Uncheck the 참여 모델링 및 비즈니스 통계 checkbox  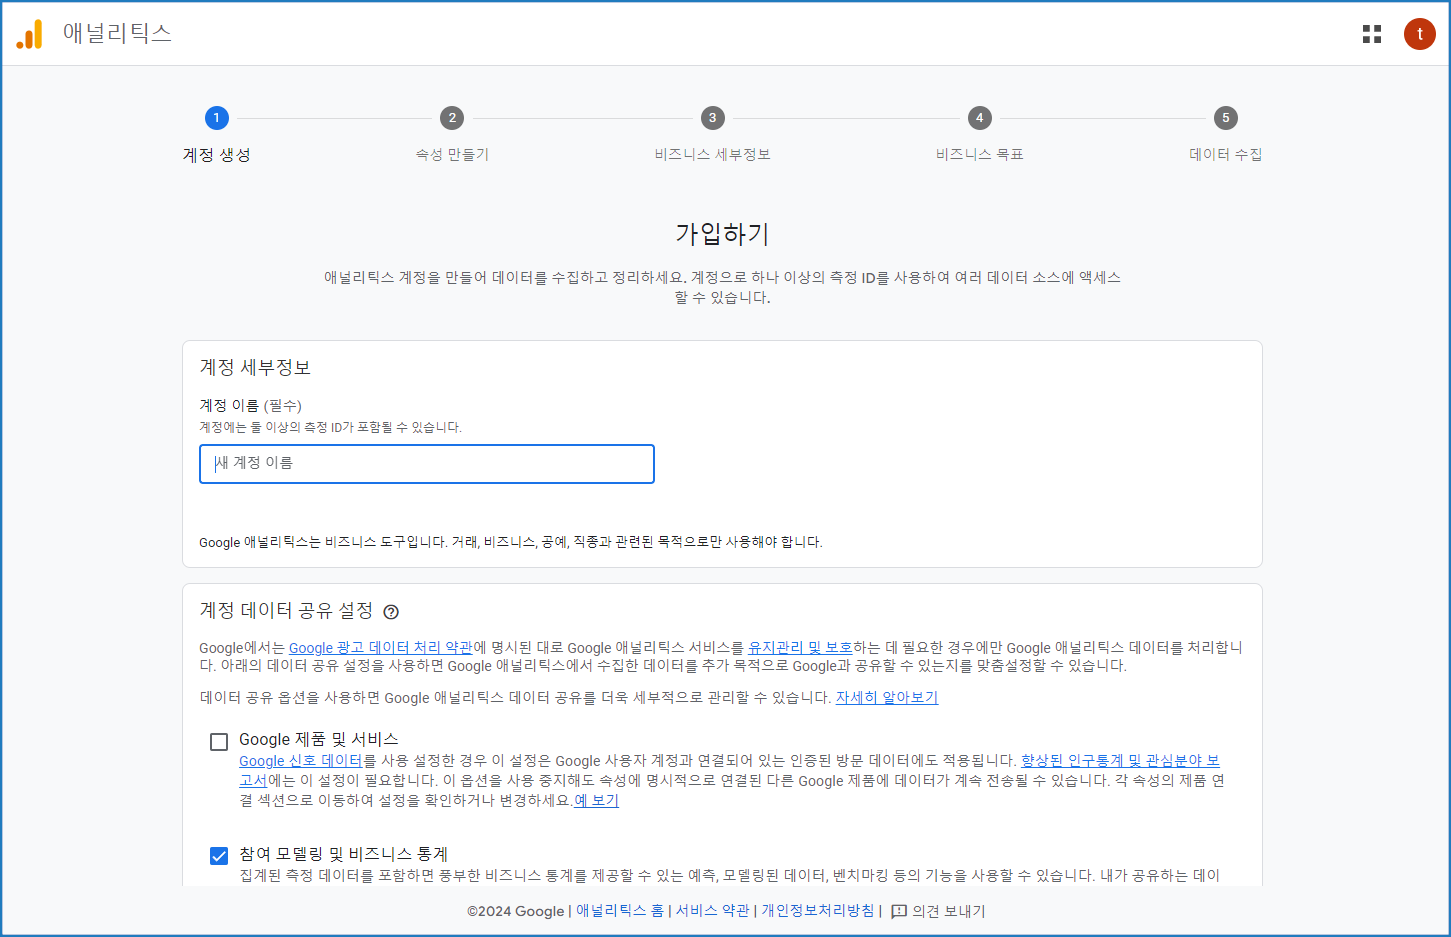(x=219, y=855)
